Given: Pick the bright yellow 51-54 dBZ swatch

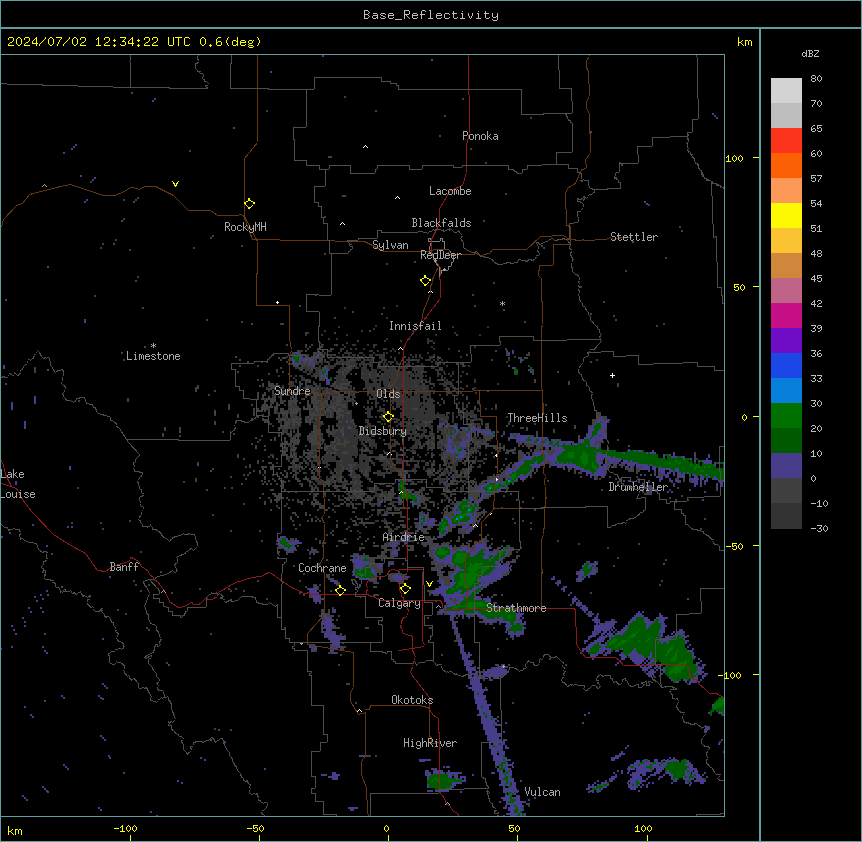Looking at the screenshot, I should (x=786, y=215).
